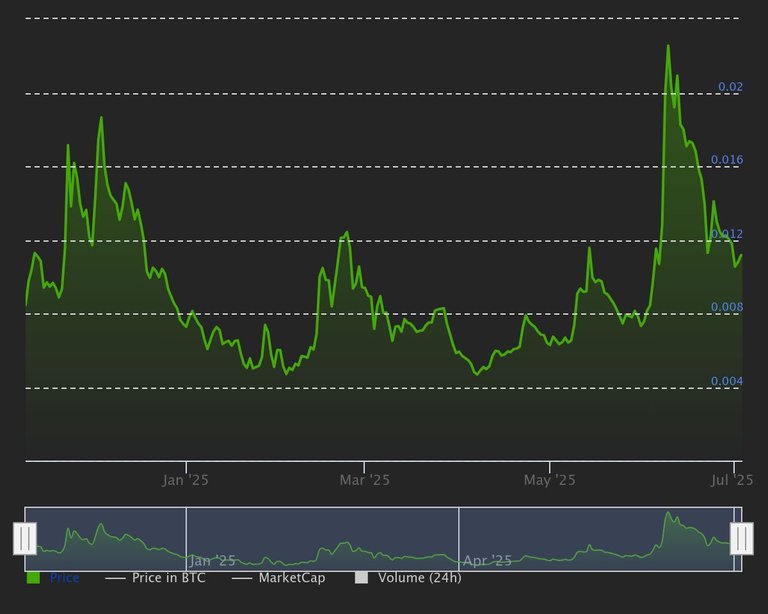Screen dimensions: 768x614
Task: Click the navigator chart near Jan '25
Action: click(212, 561)
